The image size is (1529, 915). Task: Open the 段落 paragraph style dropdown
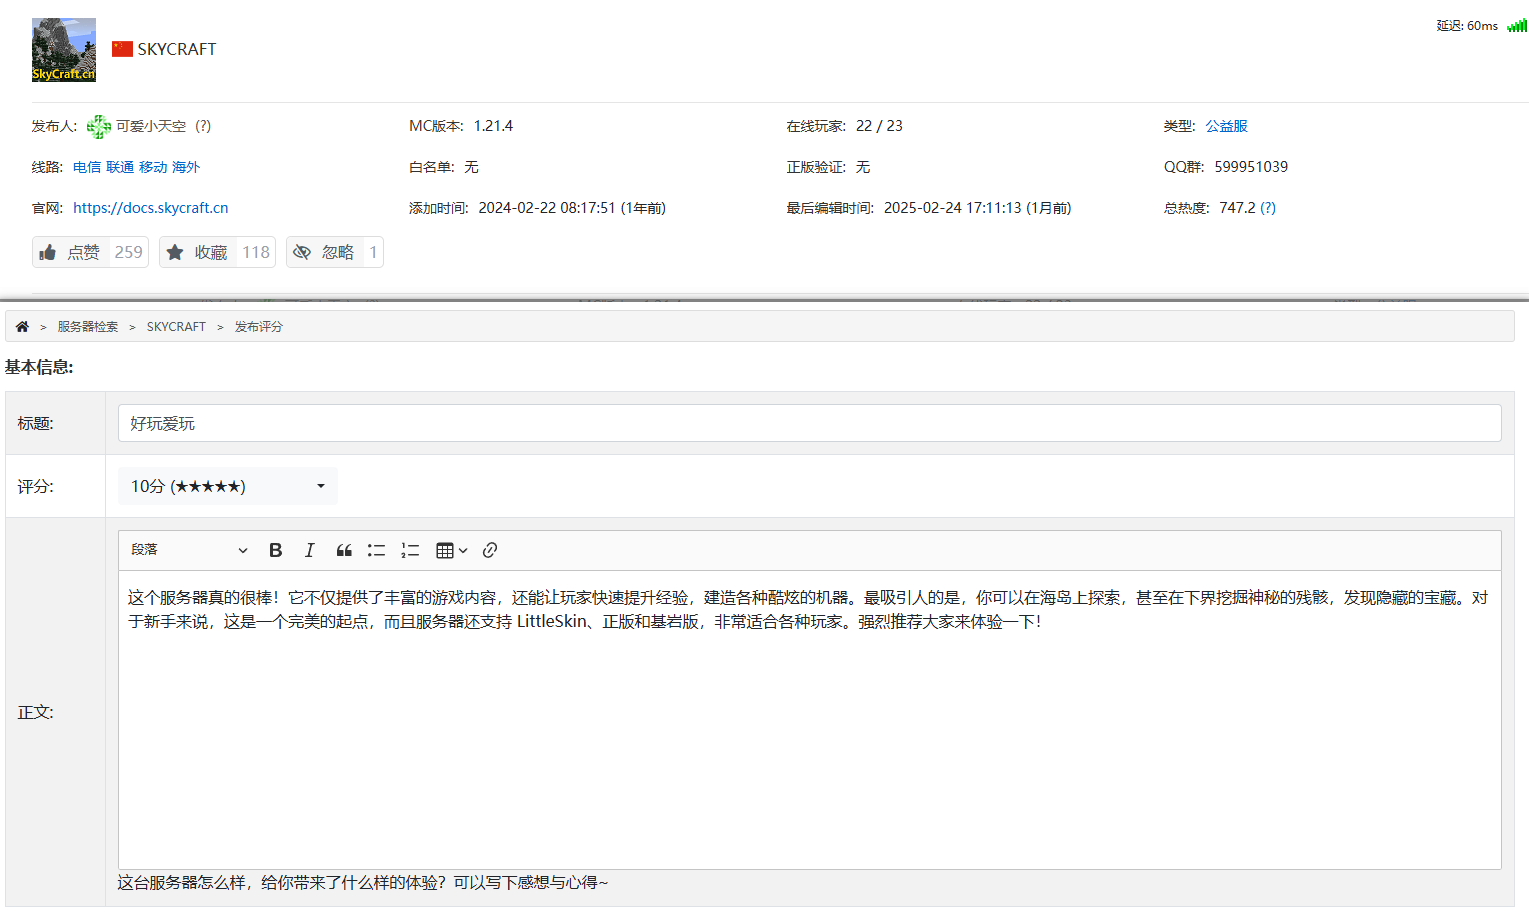point(188,550)
